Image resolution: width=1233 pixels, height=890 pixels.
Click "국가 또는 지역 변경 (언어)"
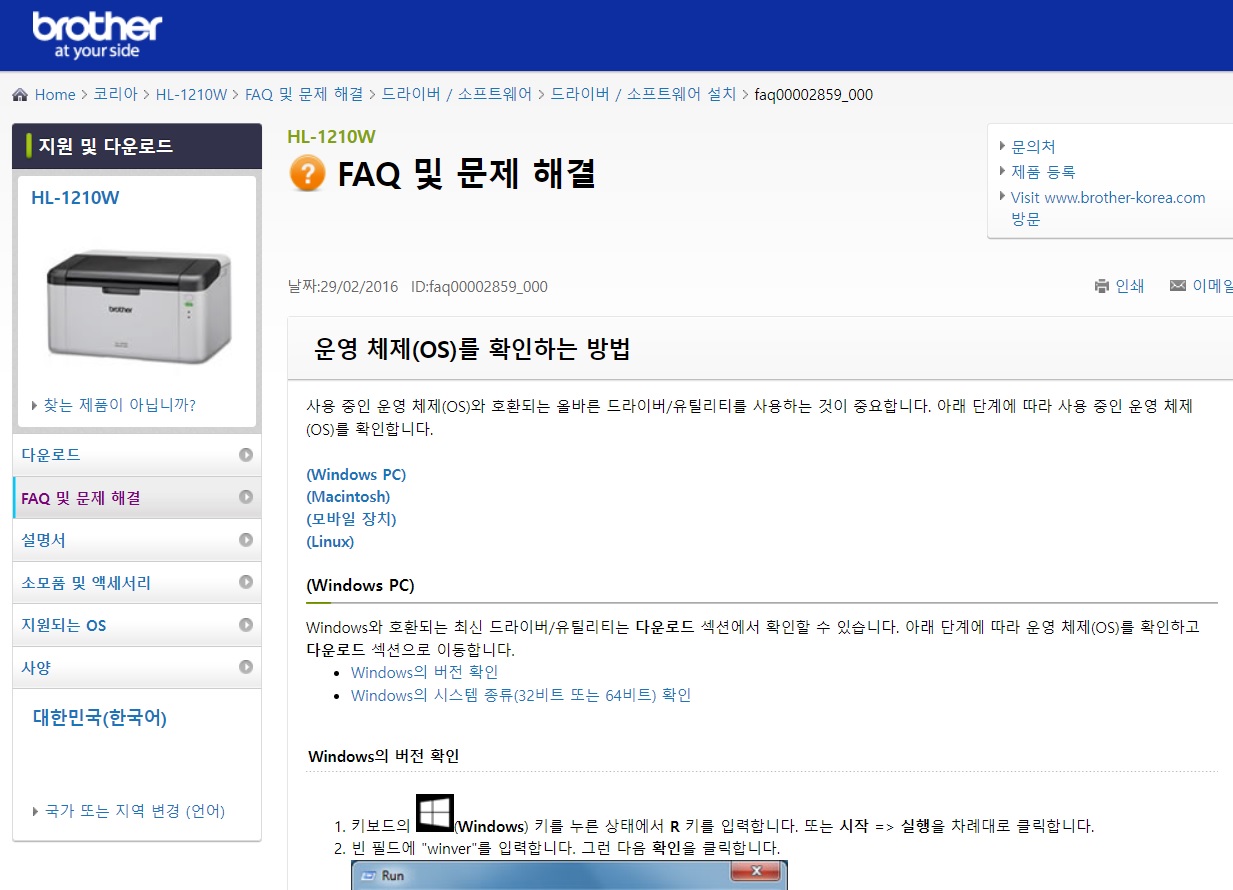point(135,811)
